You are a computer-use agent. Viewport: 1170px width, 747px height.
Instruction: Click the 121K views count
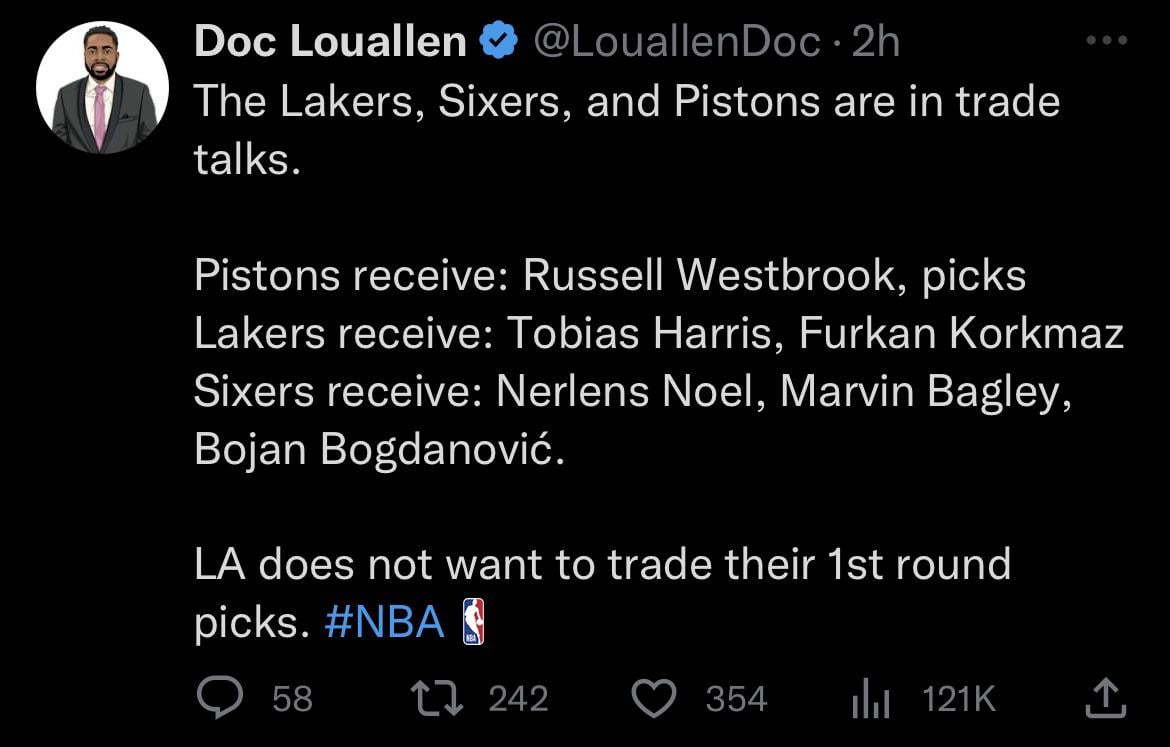pyautogui.click(x=959, y=699)
